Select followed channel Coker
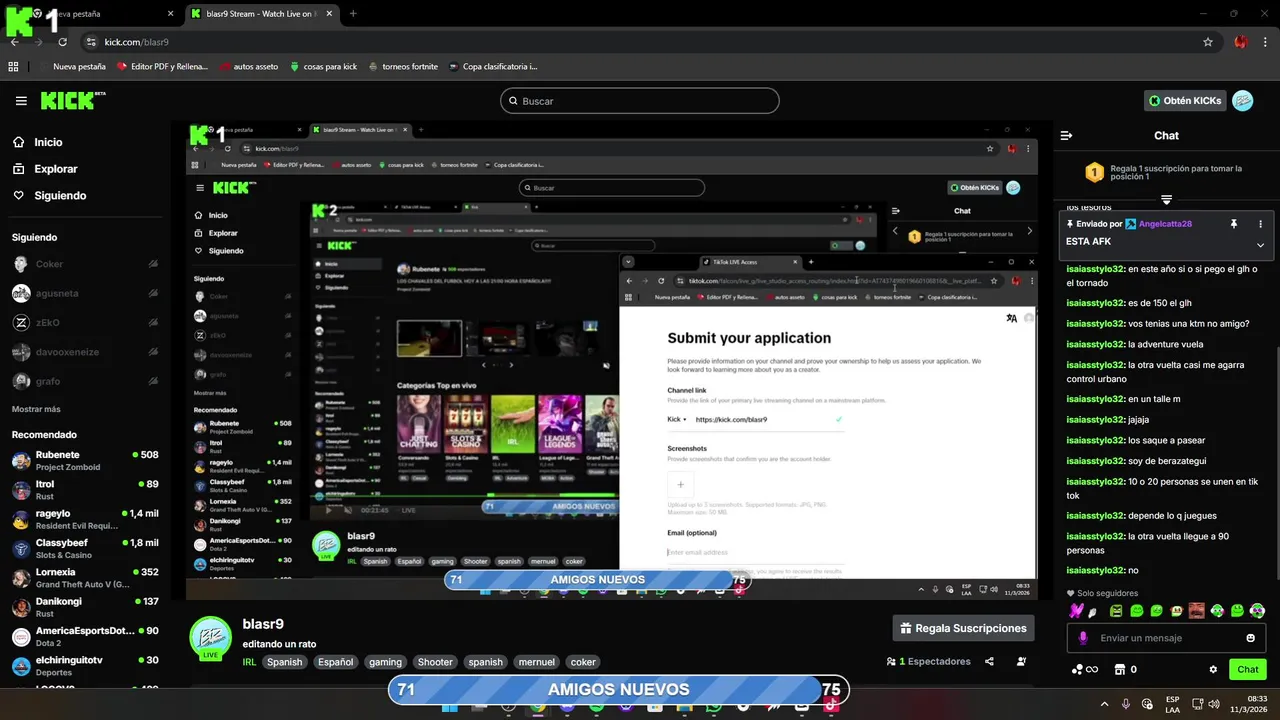 coord(84,264)
